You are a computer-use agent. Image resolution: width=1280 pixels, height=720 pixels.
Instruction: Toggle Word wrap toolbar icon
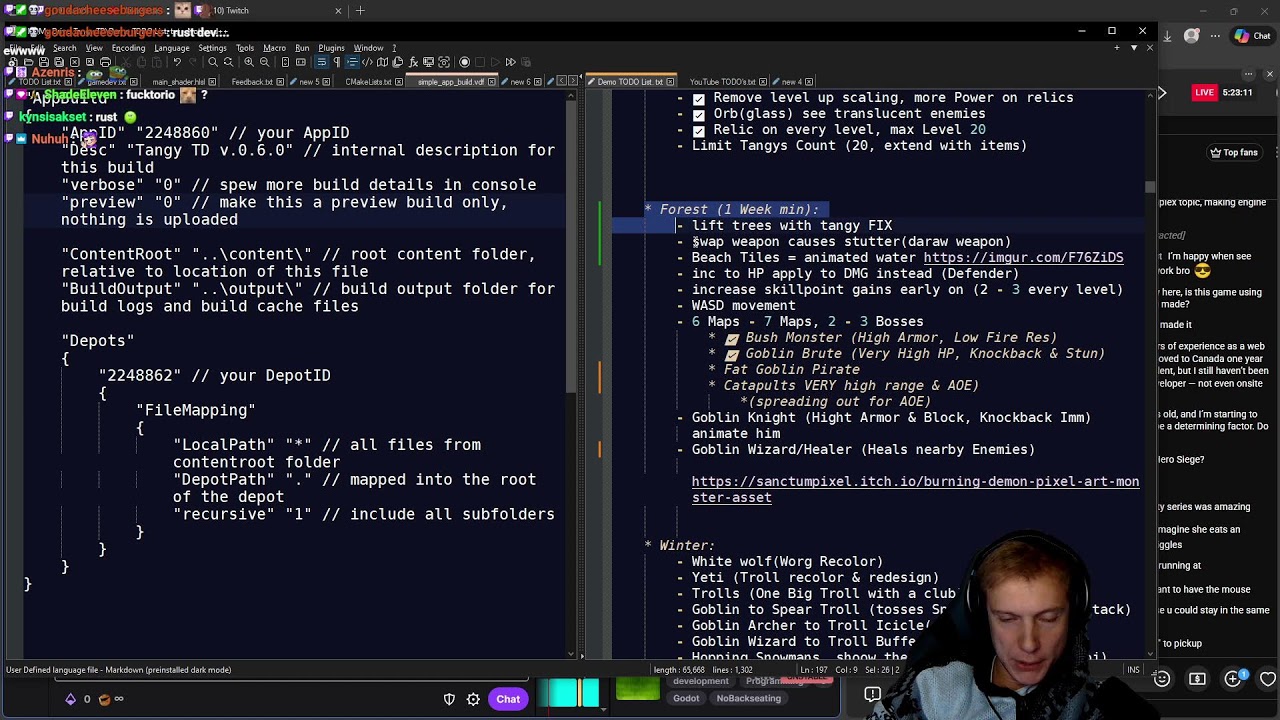coord(322,62)
